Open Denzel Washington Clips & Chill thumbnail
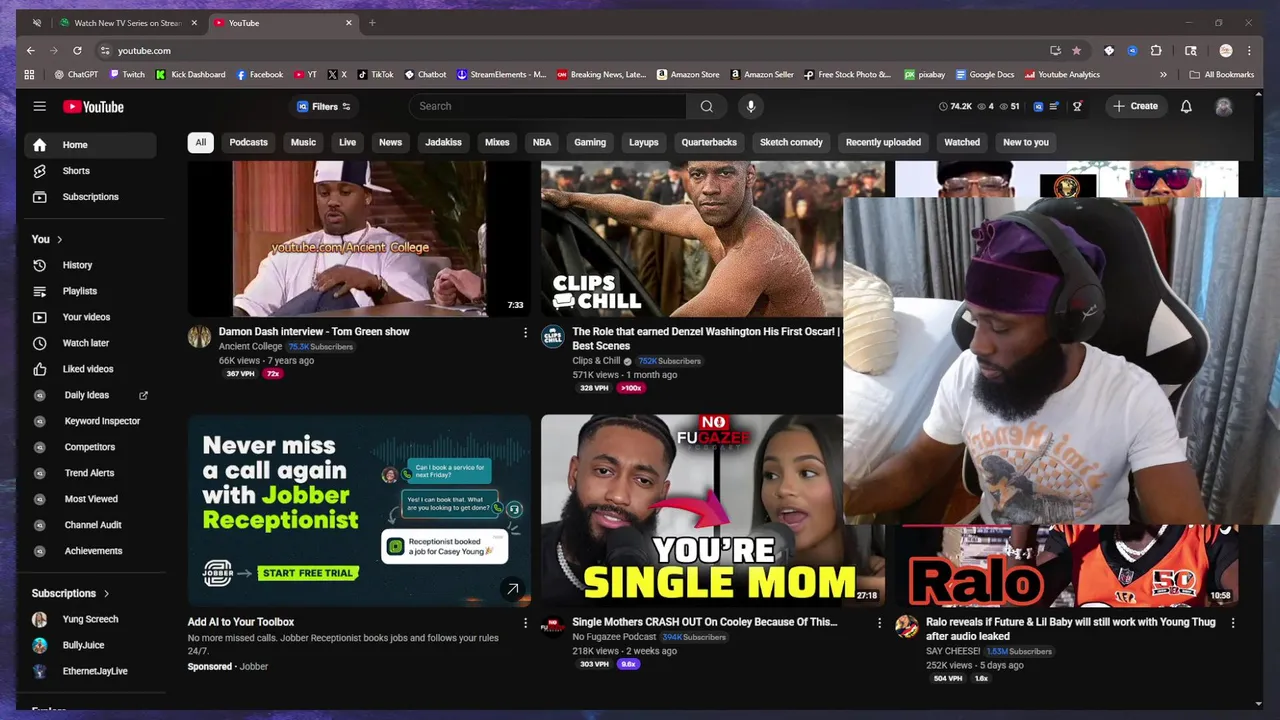 [x=691, y=238]
